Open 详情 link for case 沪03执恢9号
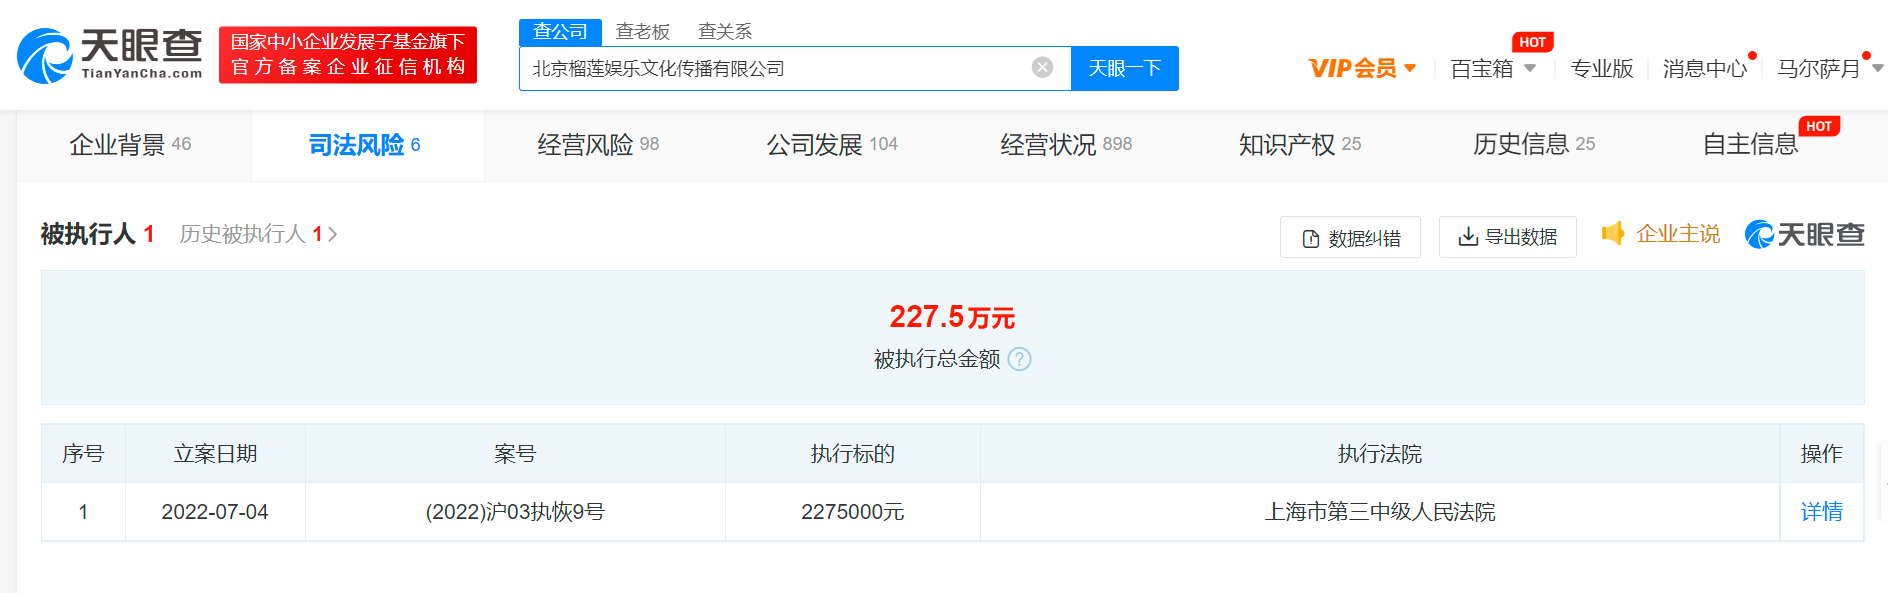 [1821, 512]
